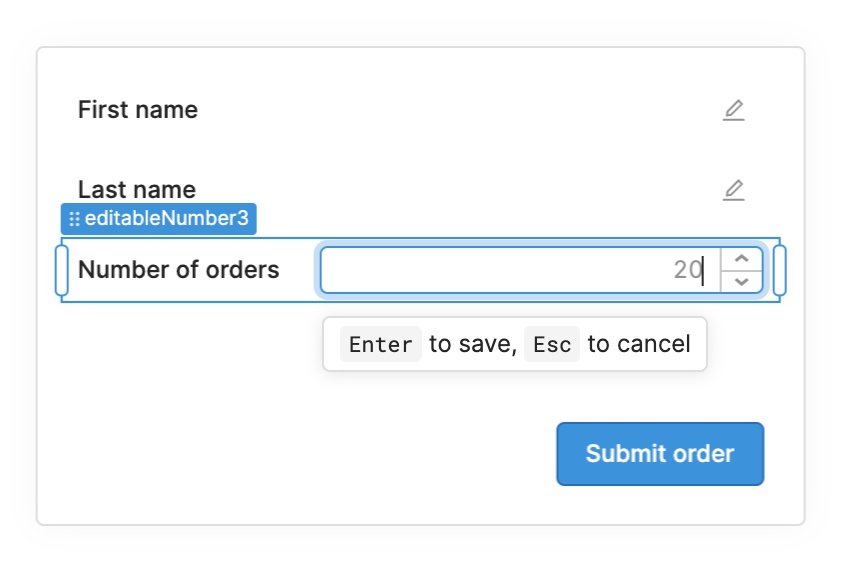Decrease Number of orders with down chevron
Screen dimensions: 866x570
[x=742, y=282]
